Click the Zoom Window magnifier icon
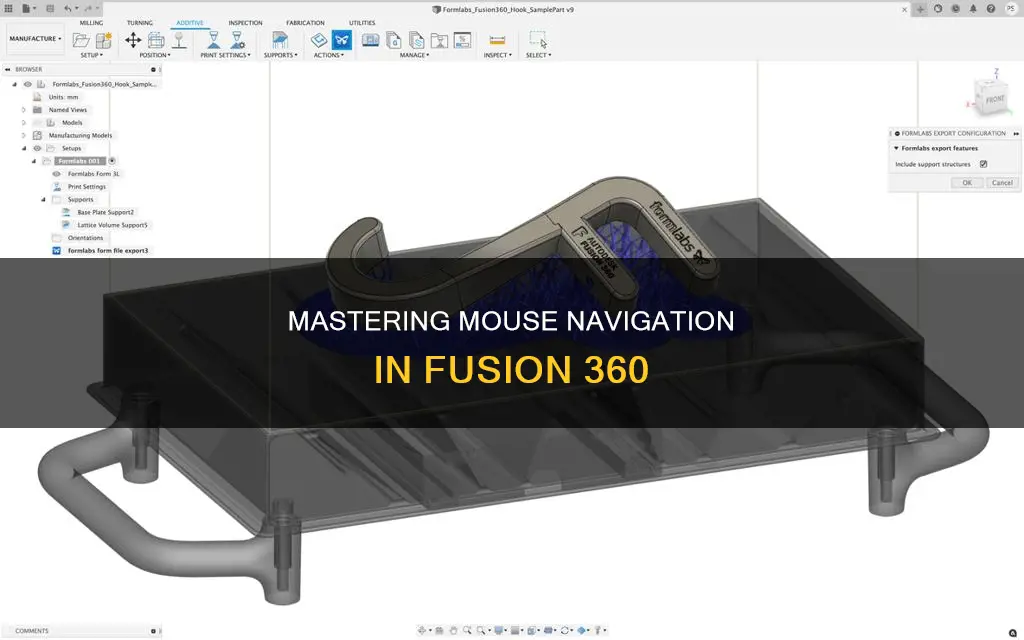Image resolution: width=1024 pixels, height=640 pixels. [x=481, y=630]
